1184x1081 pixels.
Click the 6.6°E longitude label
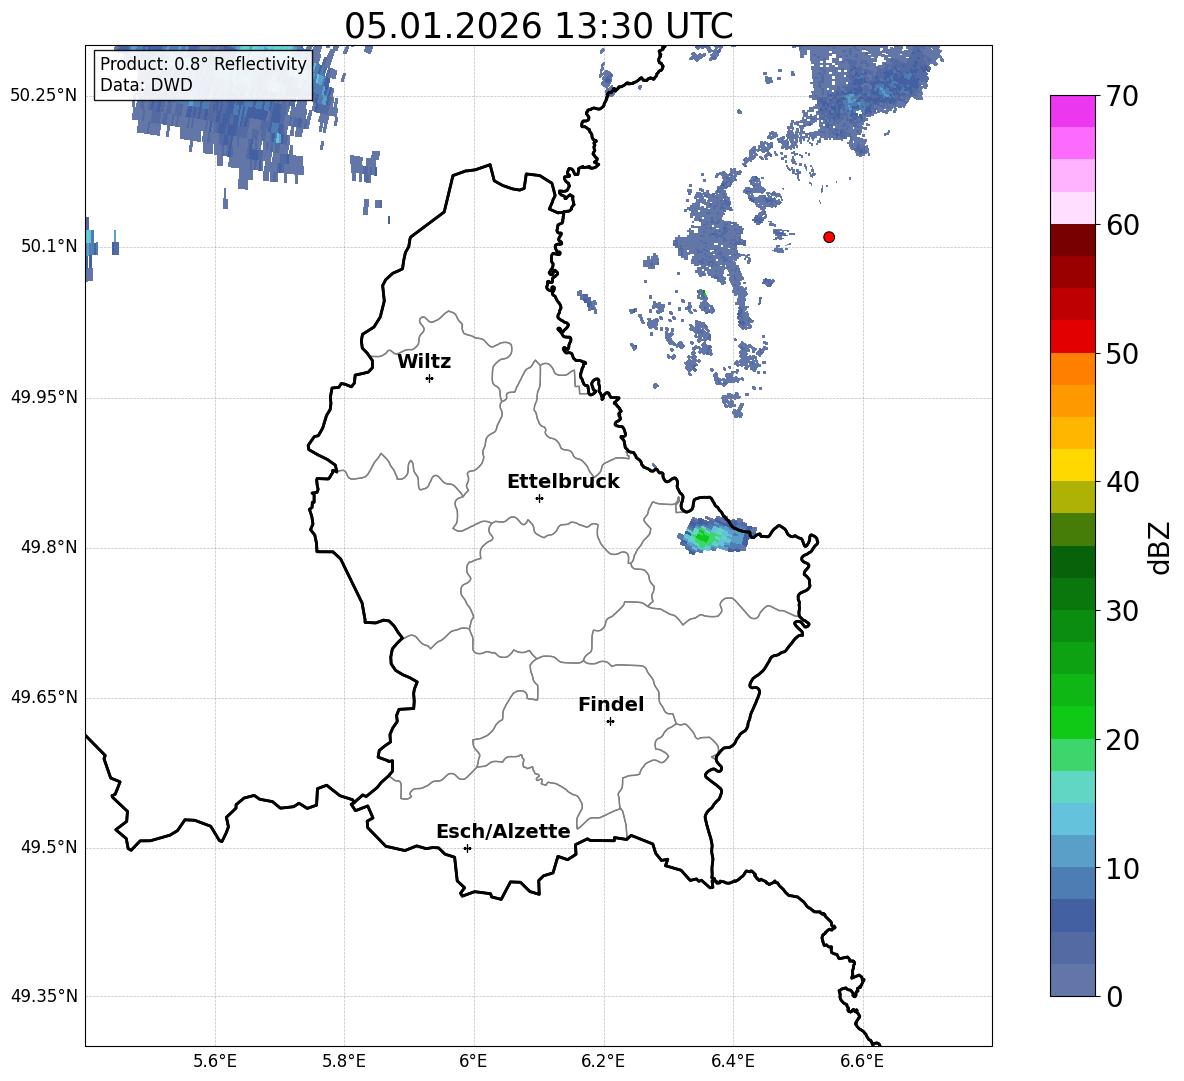tap(862, 1061)
